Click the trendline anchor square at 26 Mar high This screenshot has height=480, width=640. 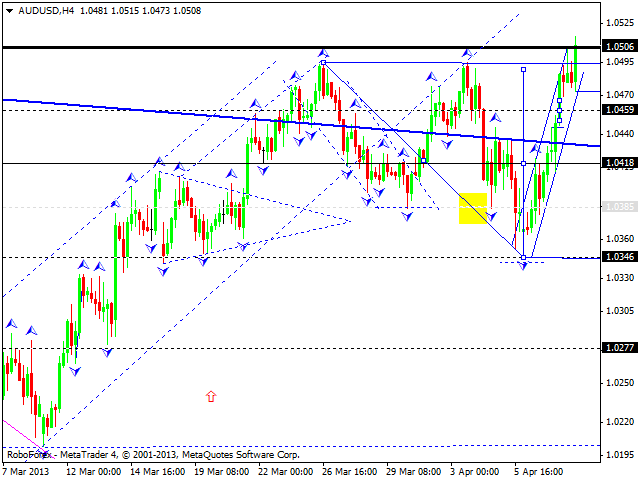pyautogui.click(x=323, y=63)
